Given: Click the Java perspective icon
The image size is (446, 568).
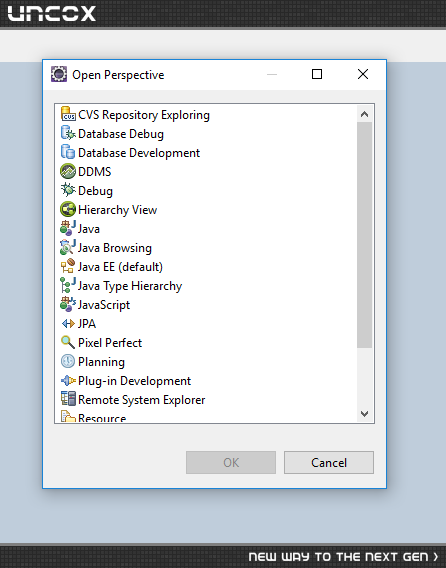Looking at the screenshot, I should pos(68,228).
